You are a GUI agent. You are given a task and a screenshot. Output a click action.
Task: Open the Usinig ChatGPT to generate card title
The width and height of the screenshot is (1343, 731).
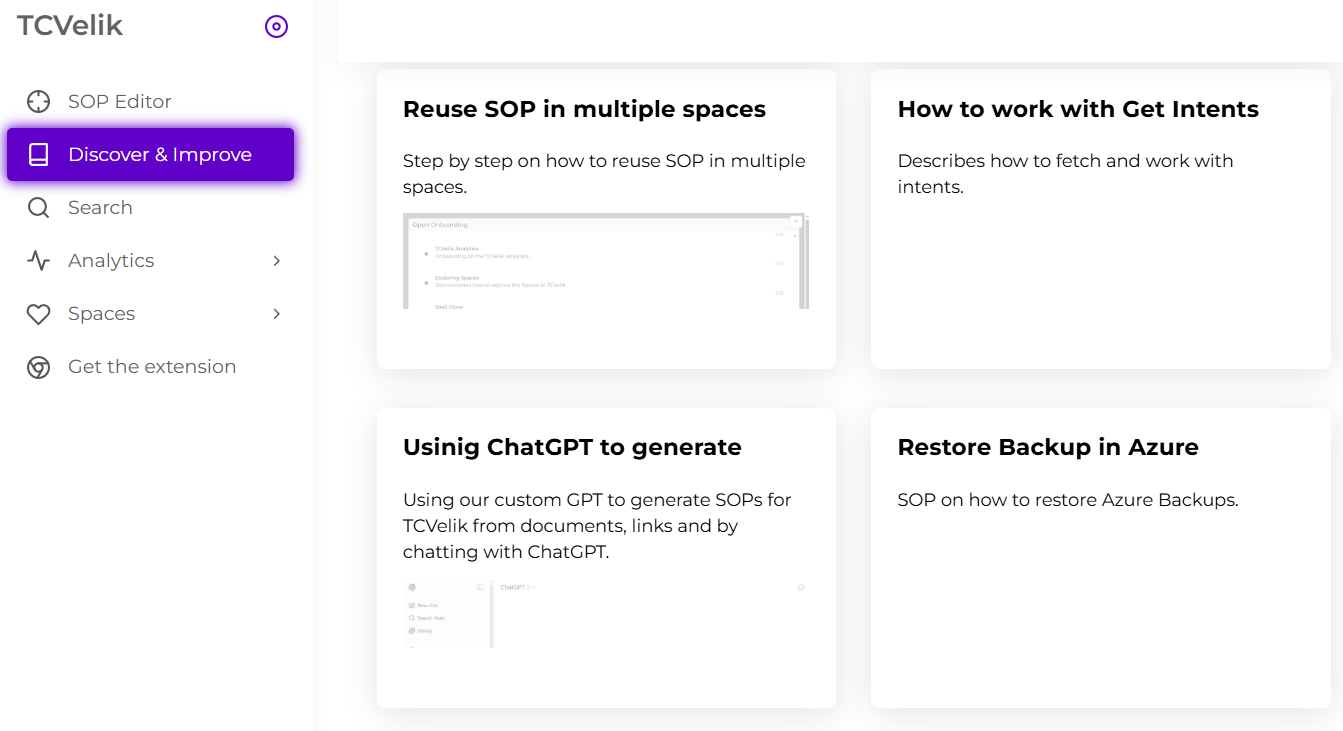coord(572,448)
